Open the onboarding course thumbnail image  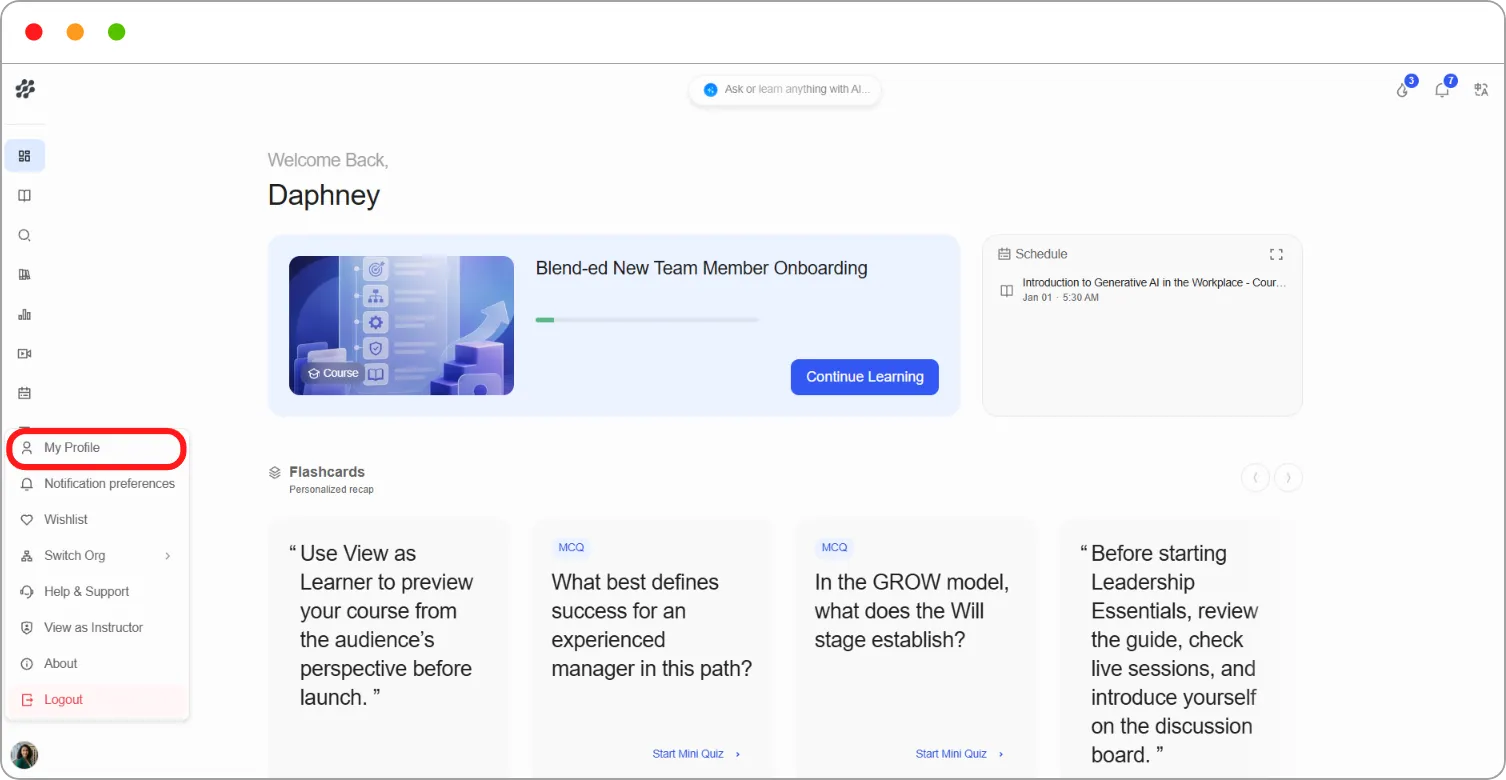tap(401, 325)
